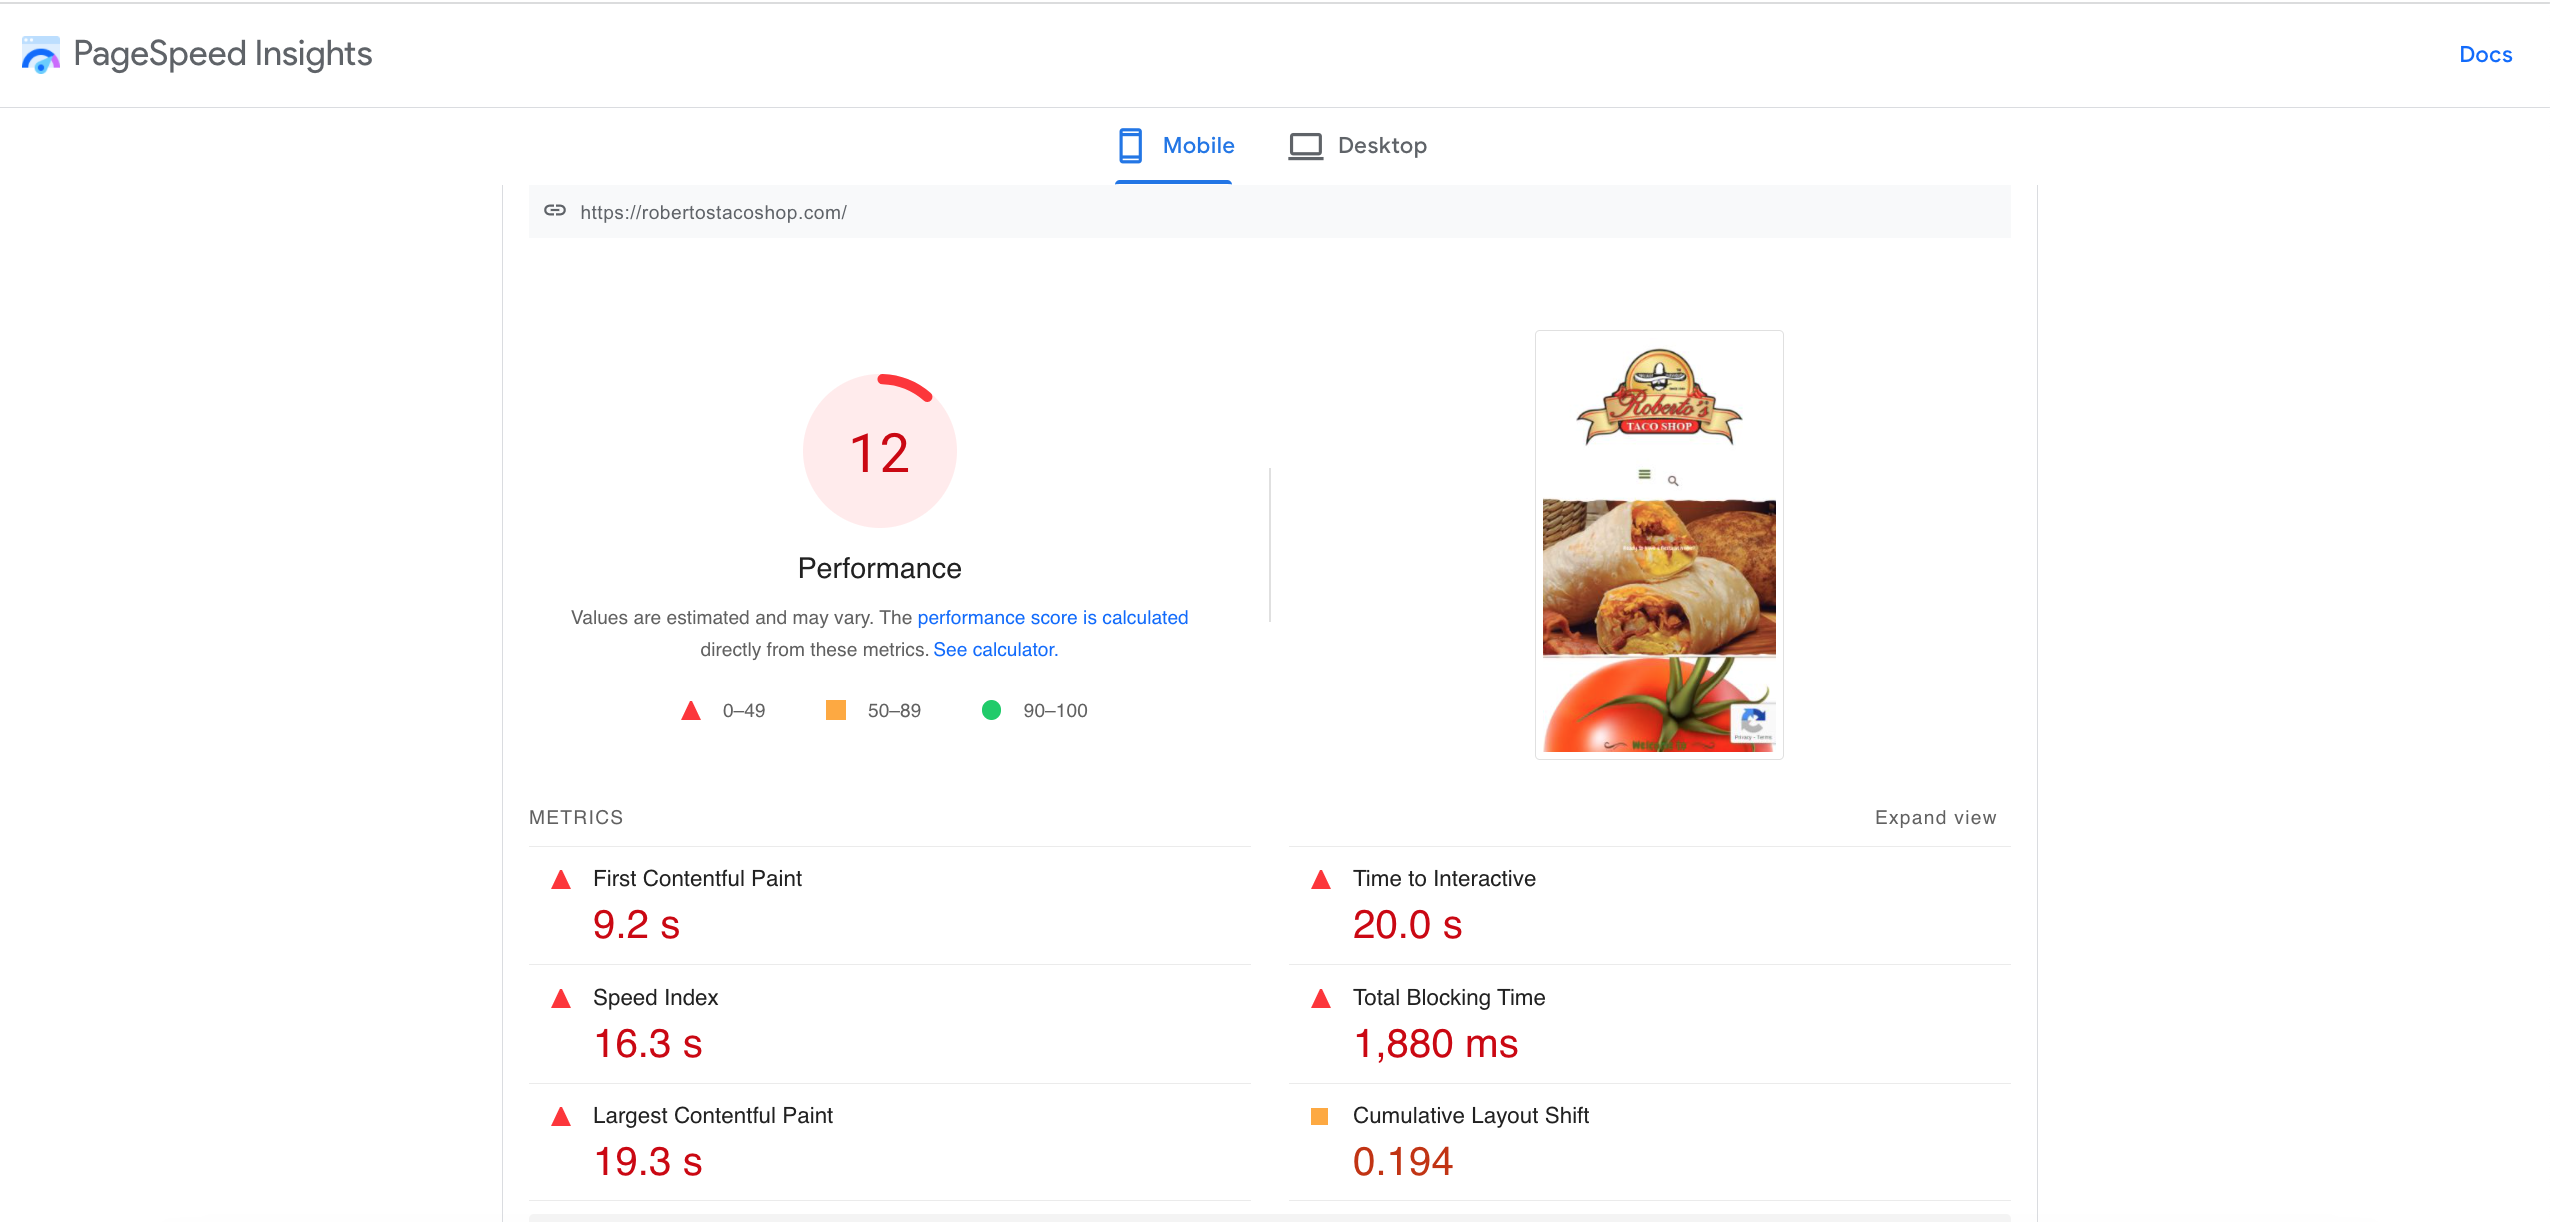Switch to the Desktop tab
This screenshot has width=2550, height=1222.
1382,145
